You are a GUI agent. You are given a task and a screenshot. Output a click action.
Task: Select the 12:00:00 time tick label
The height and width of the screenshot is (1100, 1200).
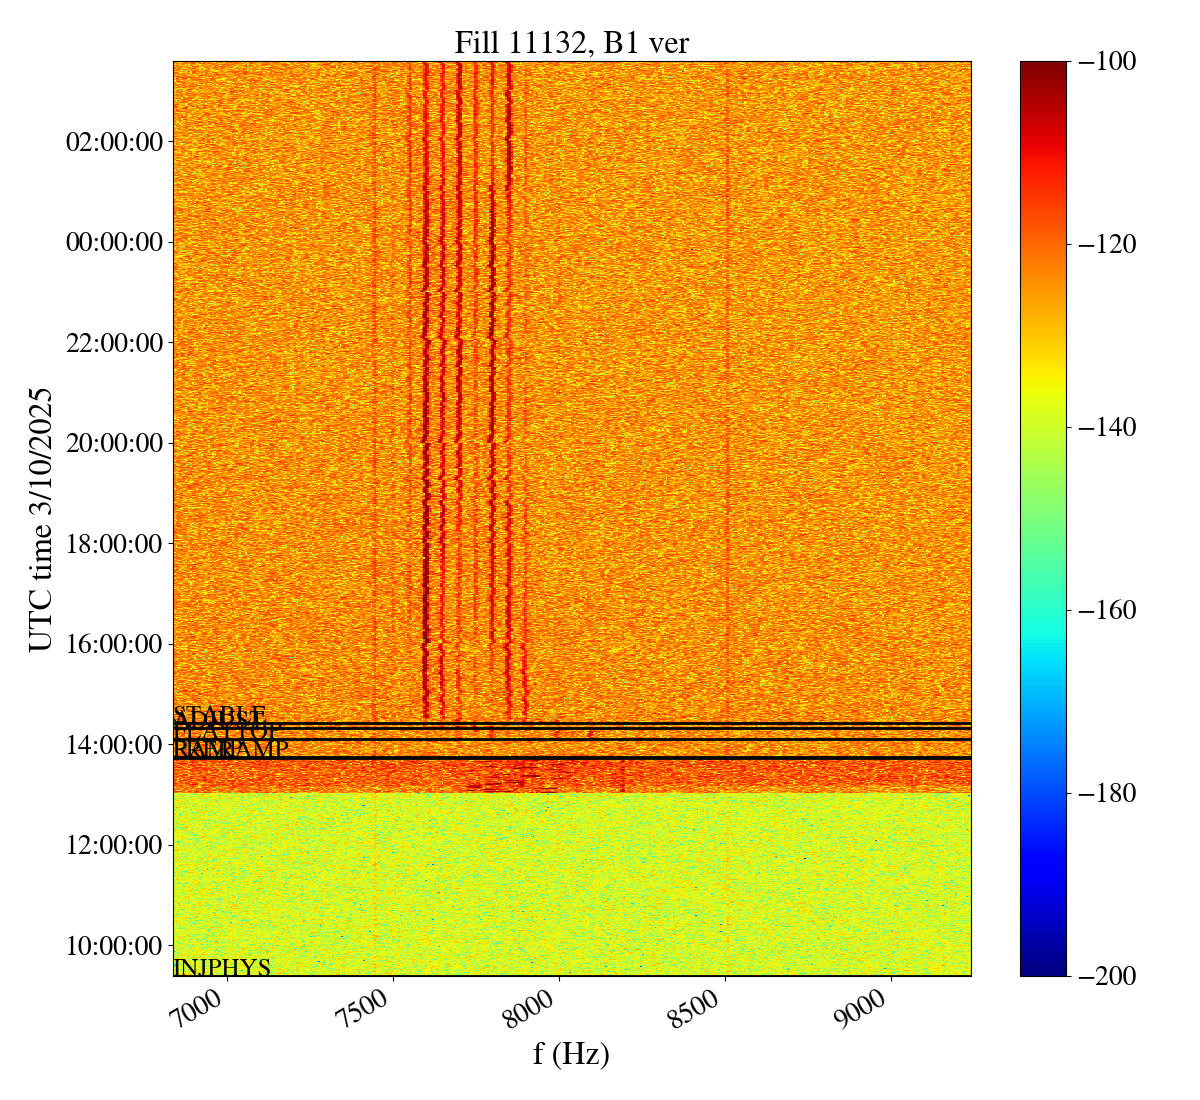[x=114, y=845]
